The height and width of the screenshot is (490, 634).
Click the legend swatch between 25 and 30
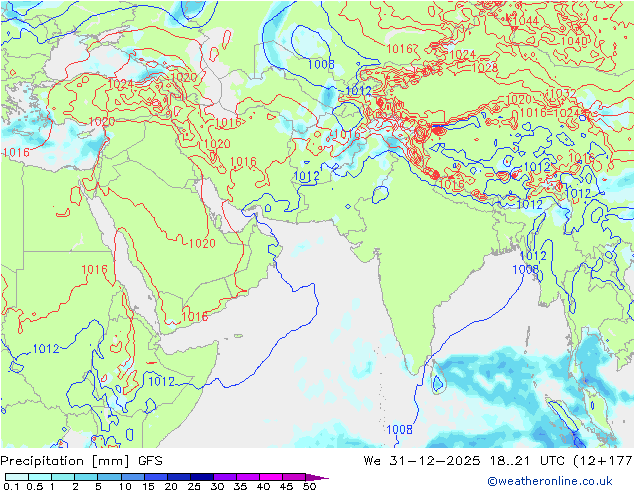click(201, 477)
